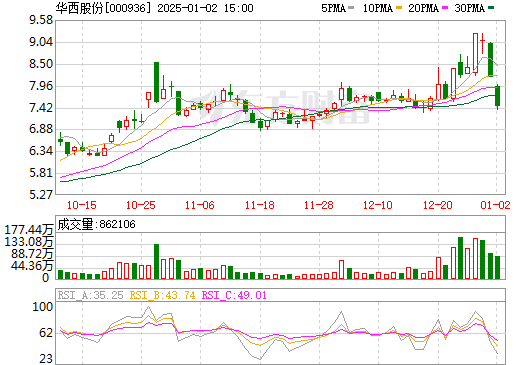Select the 12-20 date axis label
Screen dimensions: 520x365
(x=438, y=205)
